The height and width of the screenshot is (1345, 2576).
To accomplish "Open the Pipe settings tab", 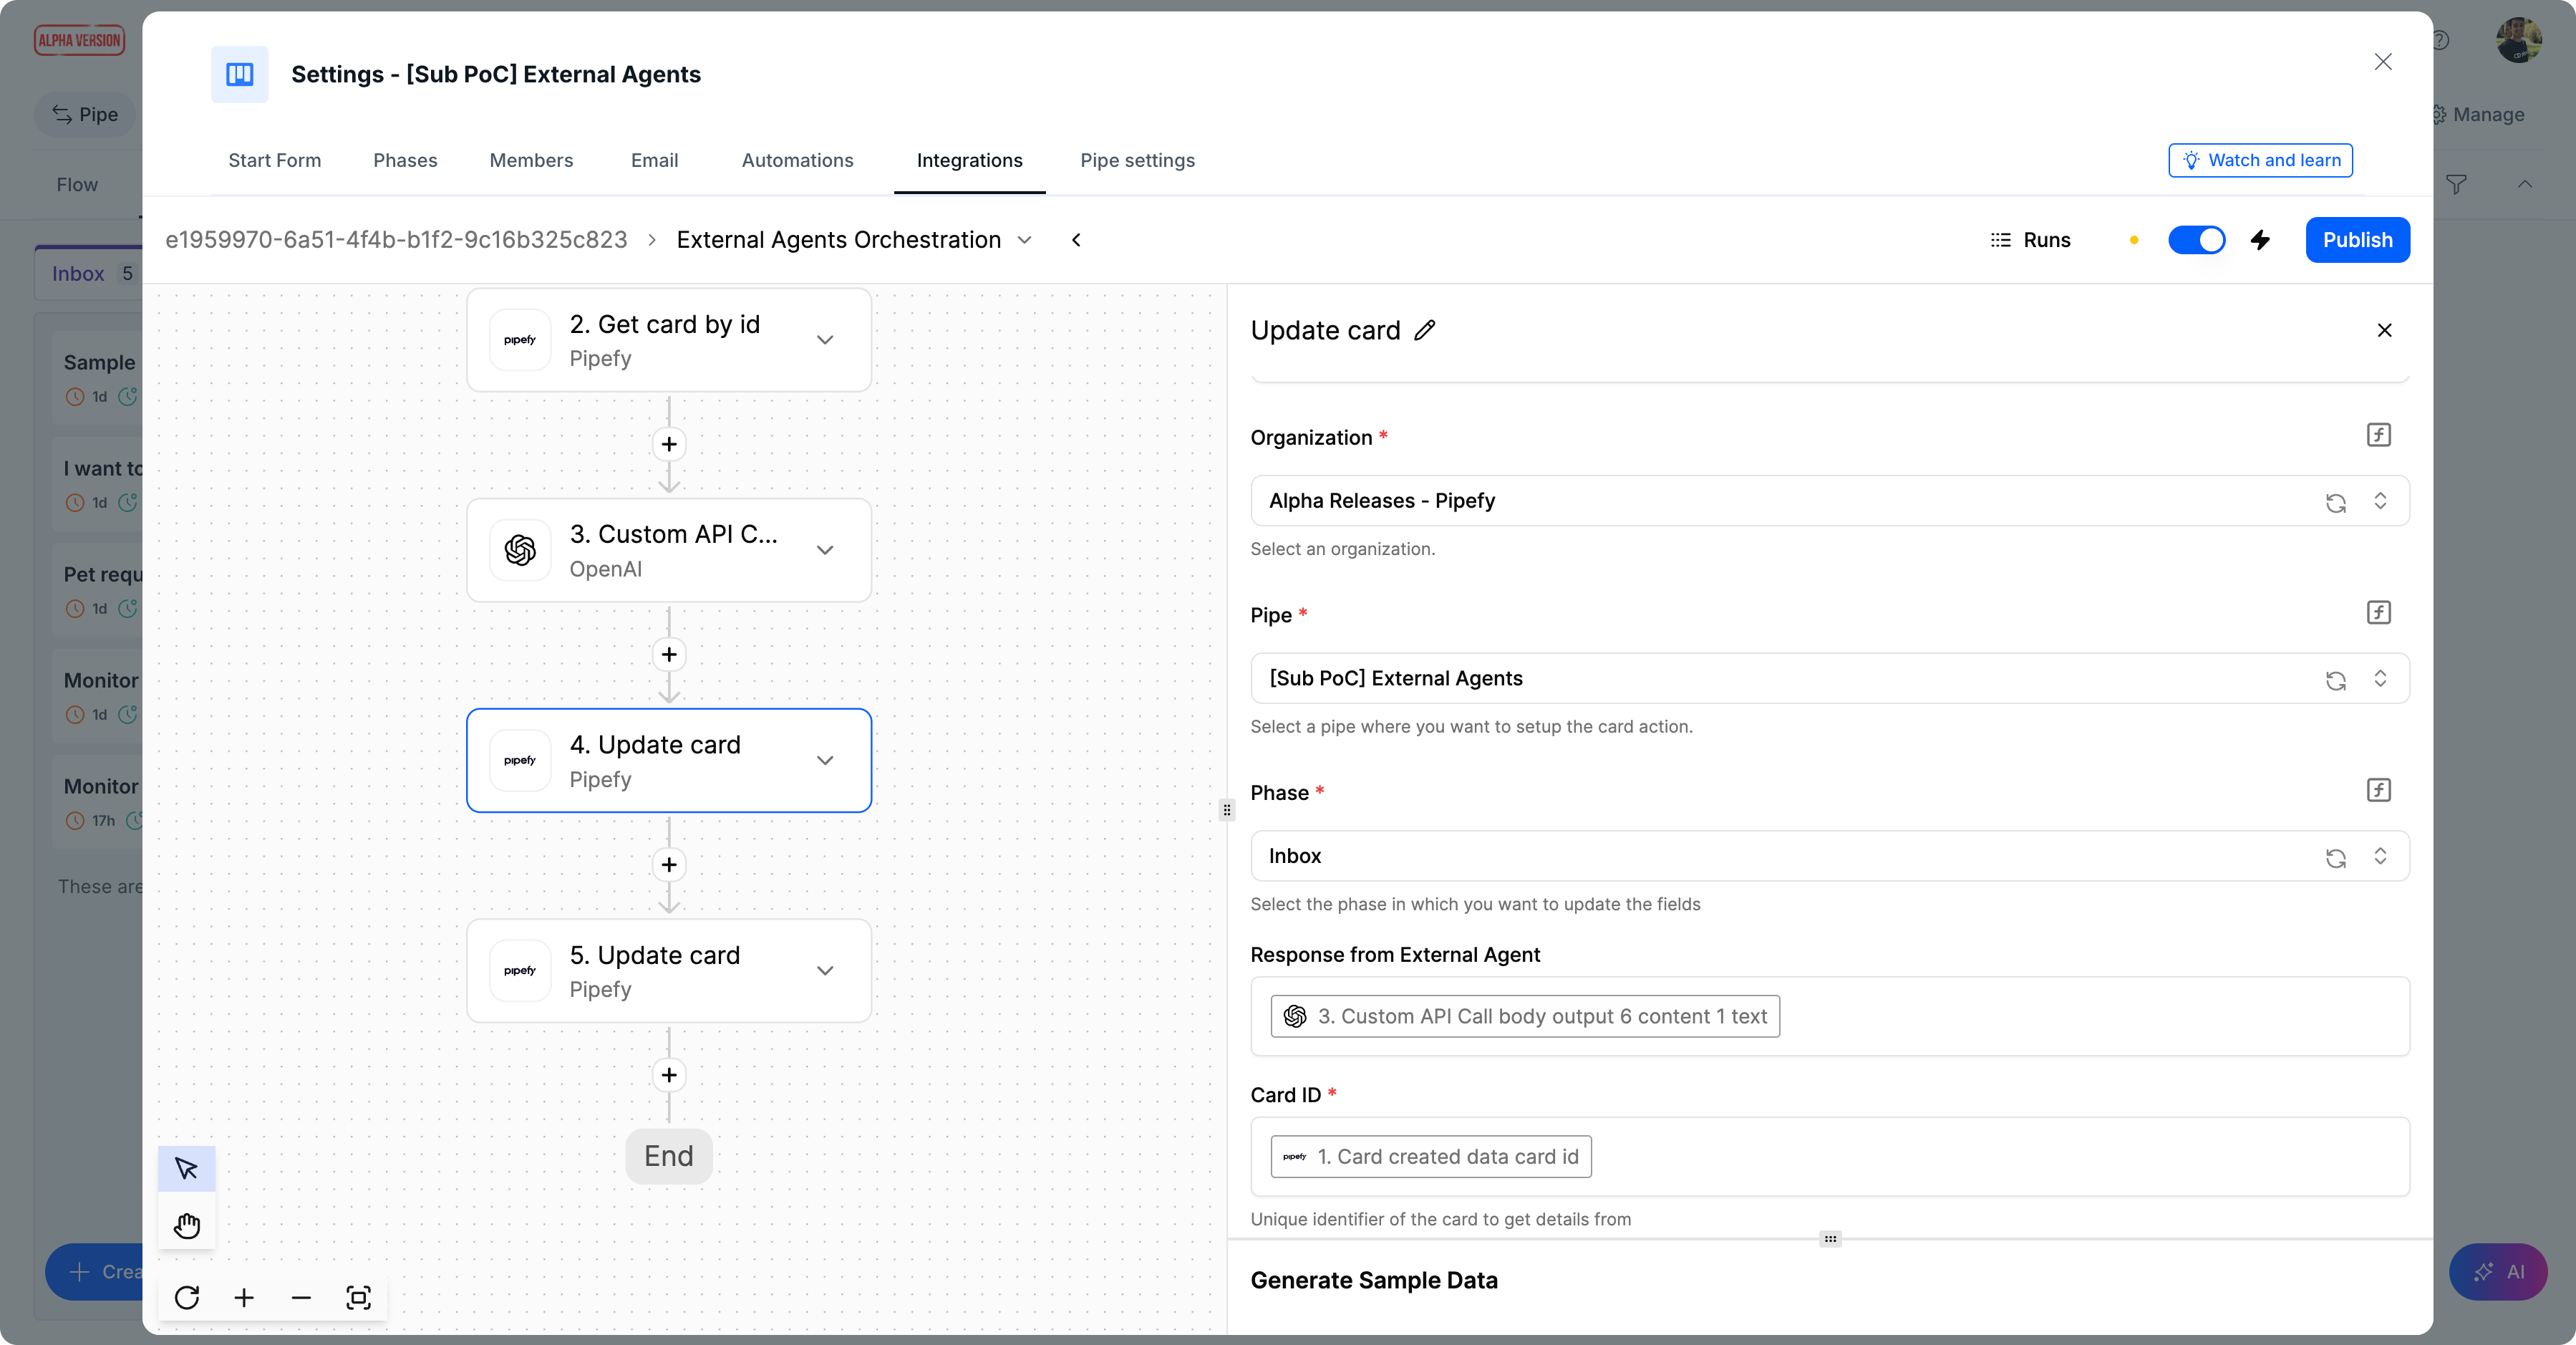I will (1137, 160).
